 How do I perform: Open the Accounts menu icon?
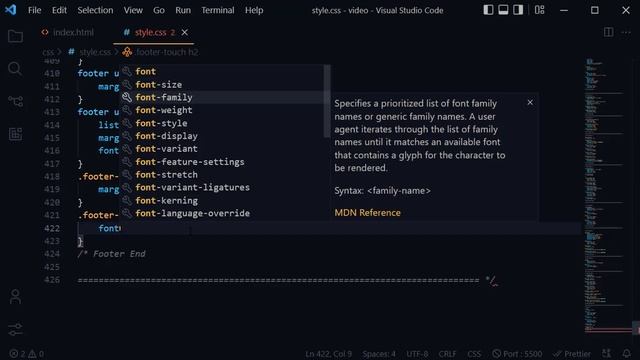tap(15, 297)
